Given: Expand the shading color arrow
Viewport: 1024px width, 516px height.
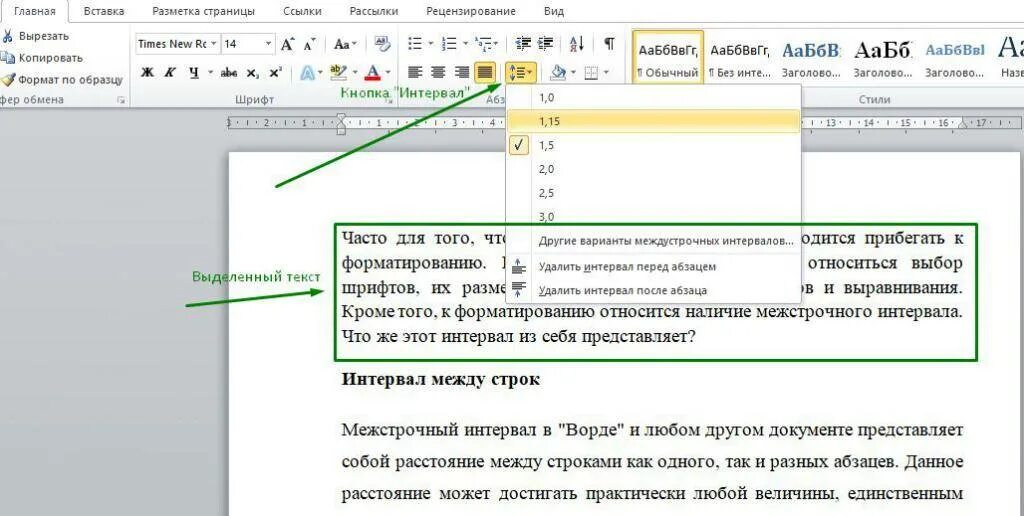Looking at the screenshot, I should click(573, 73).
